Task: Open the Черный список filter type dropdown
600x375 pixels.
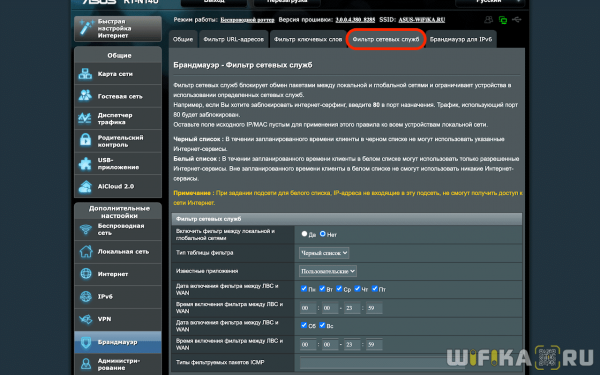Action: (324, 253)
